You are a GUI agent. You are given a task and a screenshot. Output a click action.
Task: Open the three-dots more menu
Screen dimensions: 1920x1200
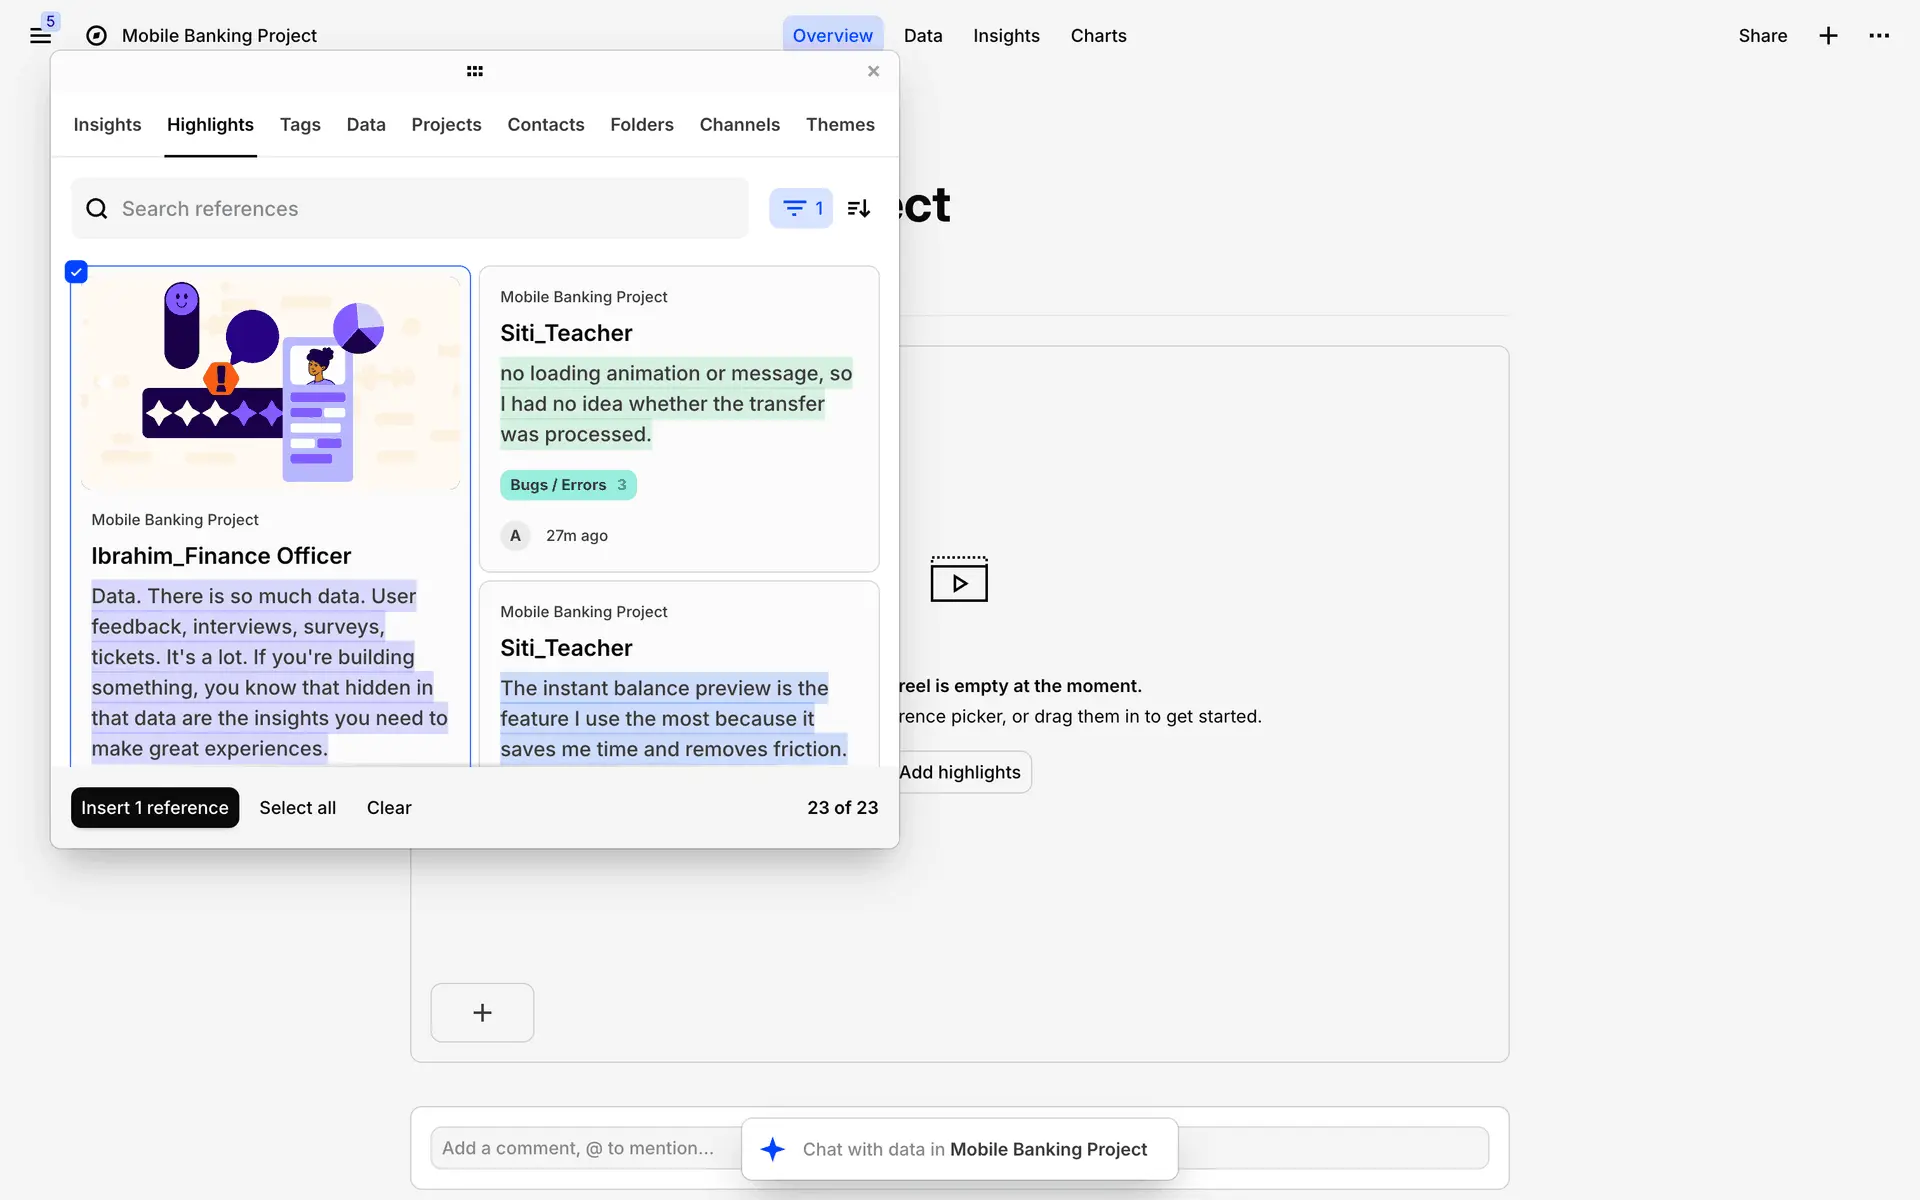pyautogui.click(x=1879, y=36)
